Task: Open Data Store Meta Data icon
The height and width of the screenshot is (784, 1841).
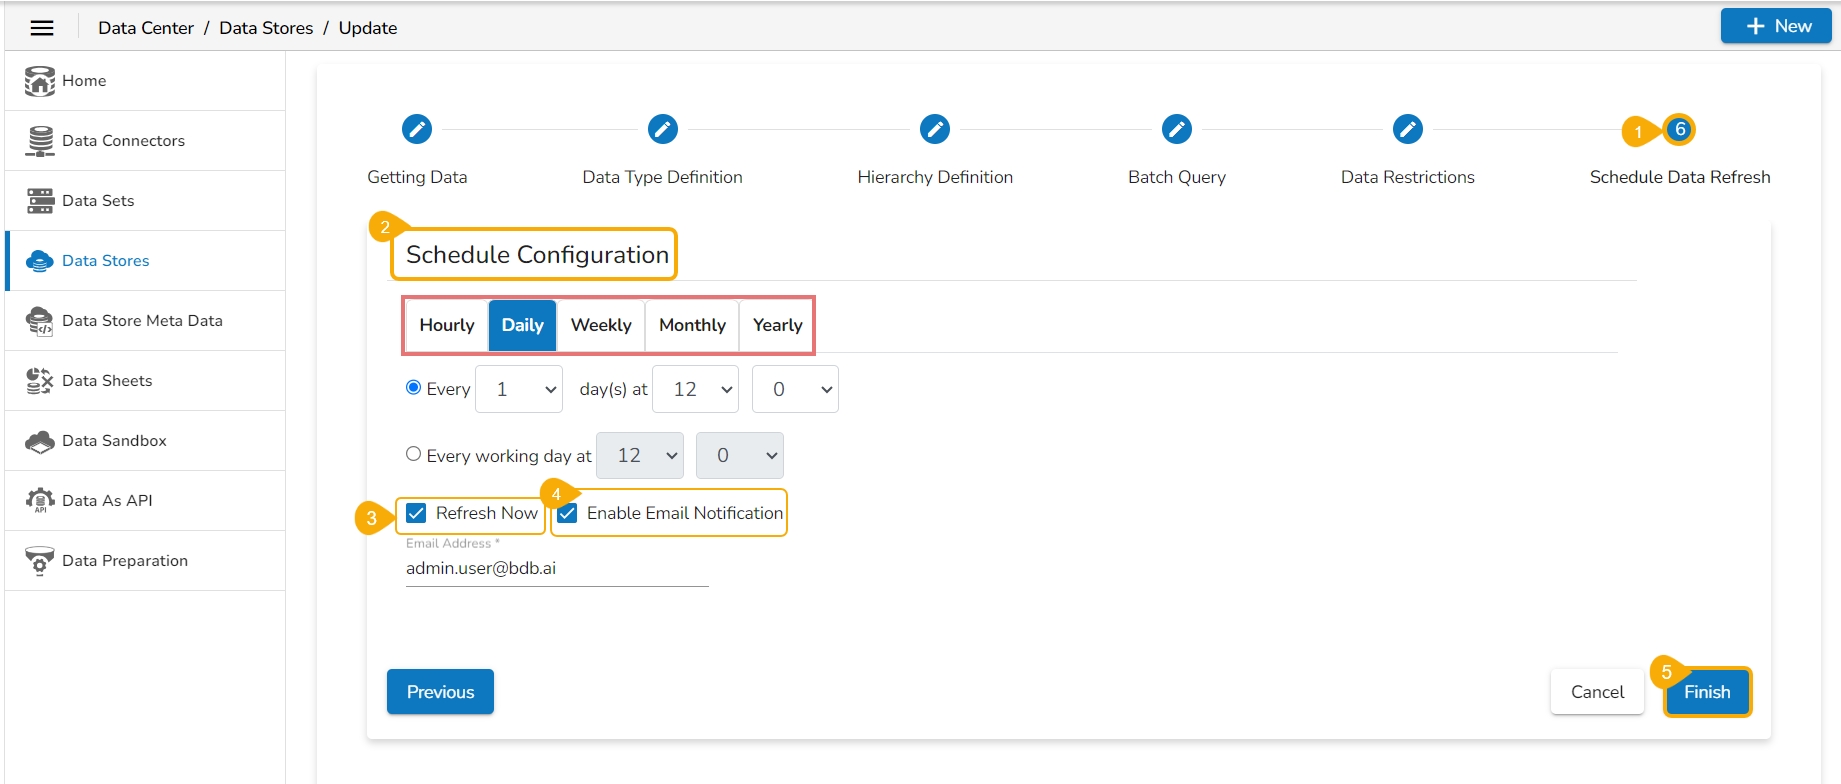Action: click(x=40, y=321)
